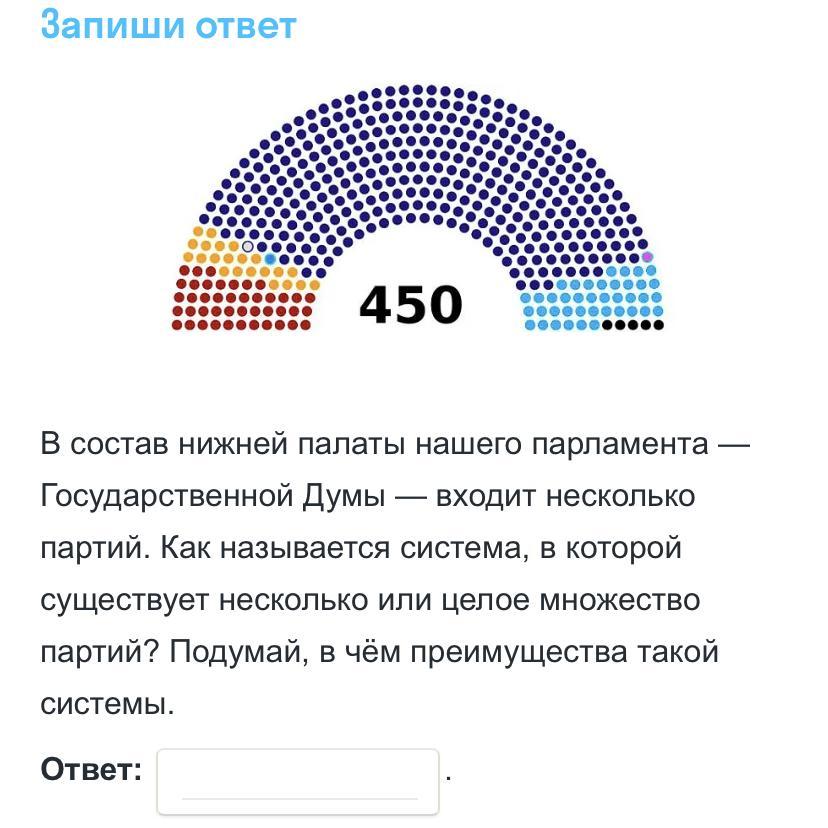
Task: Click the number 450 in the chart
Action: tap(411, 304)
